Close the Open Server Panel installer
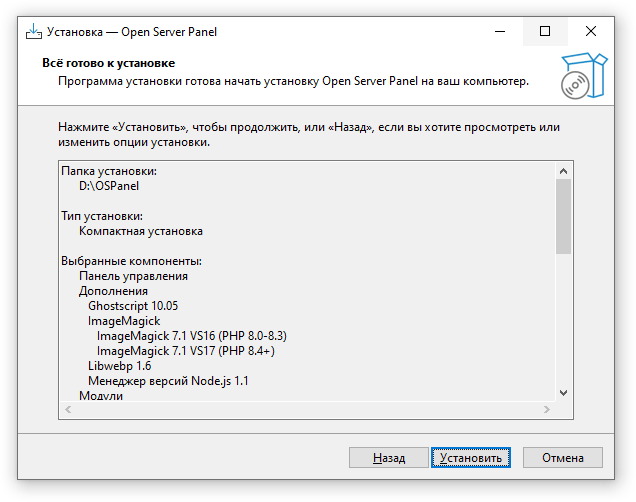This screenshot has width=636, height=502. (x=591, y=31)
